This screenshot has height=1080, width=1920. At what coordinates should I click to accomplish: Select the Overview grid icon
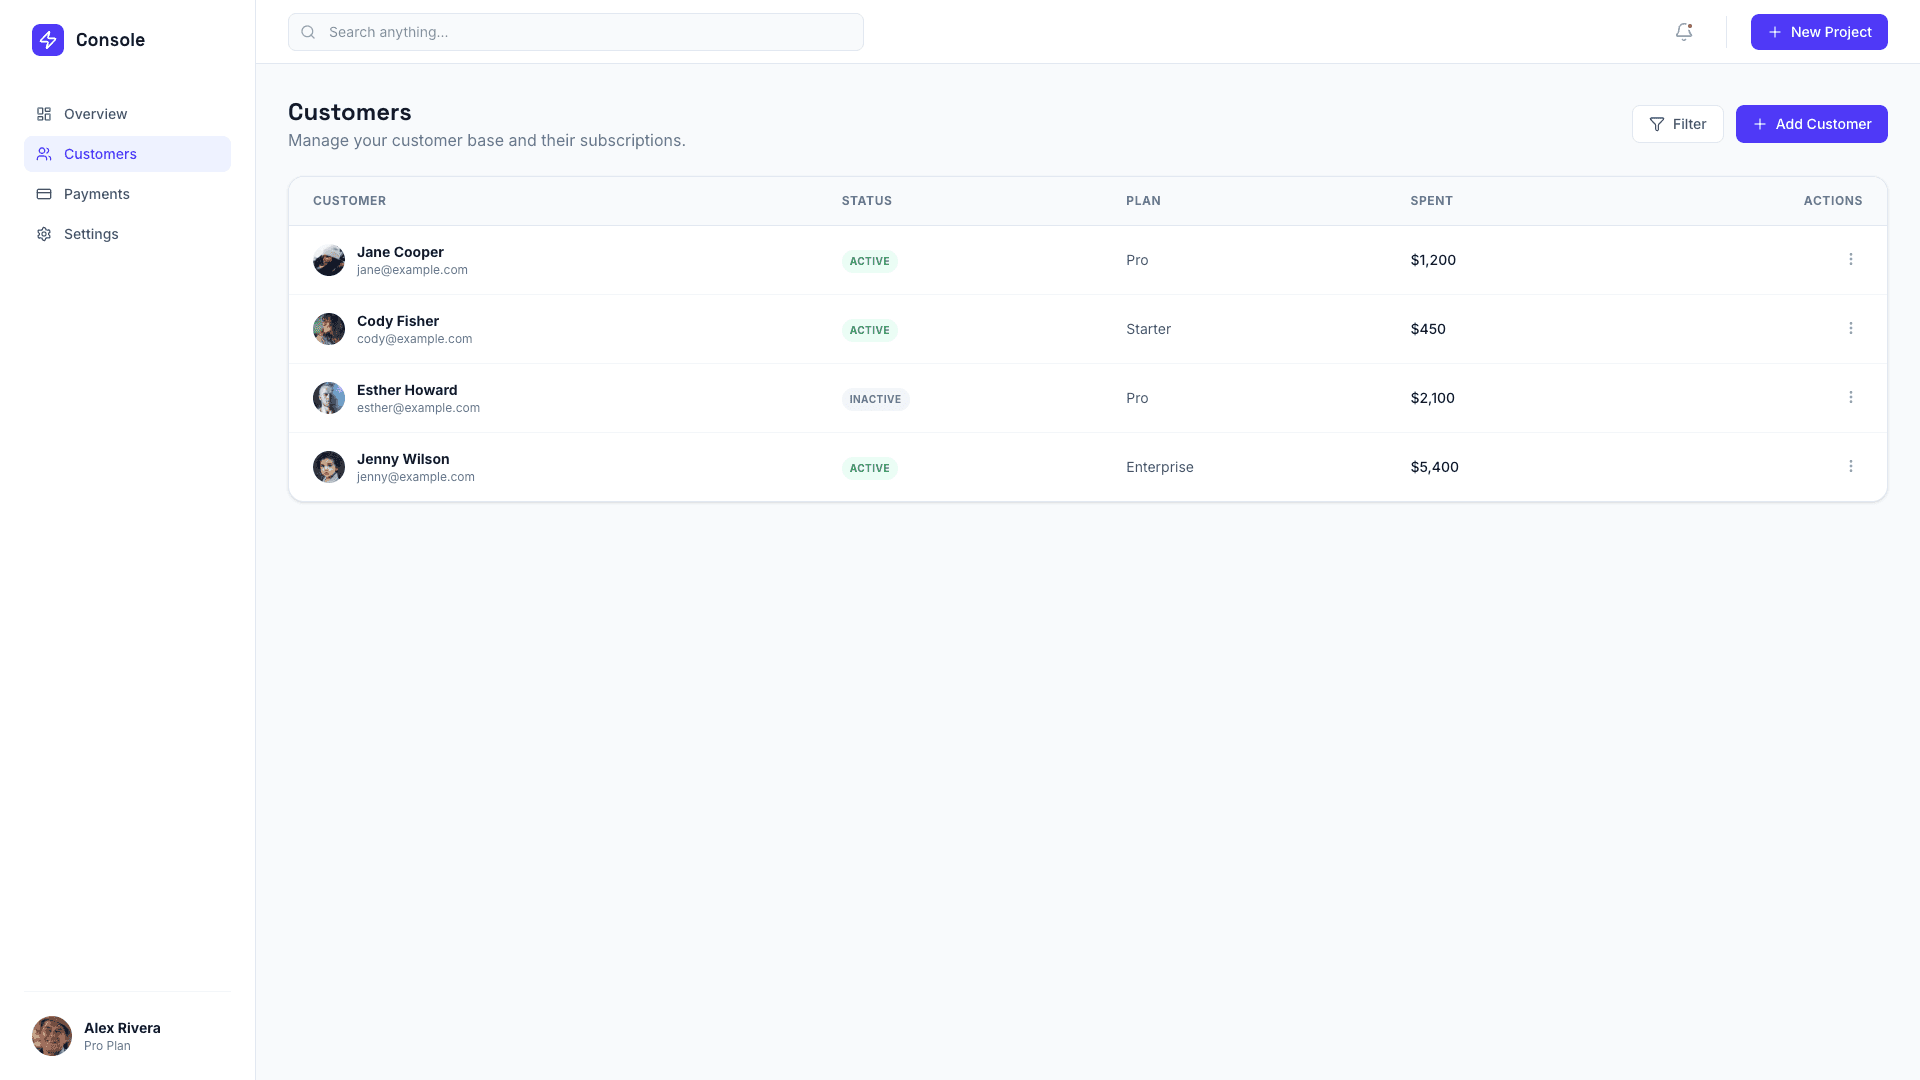[x=43, y=114]
